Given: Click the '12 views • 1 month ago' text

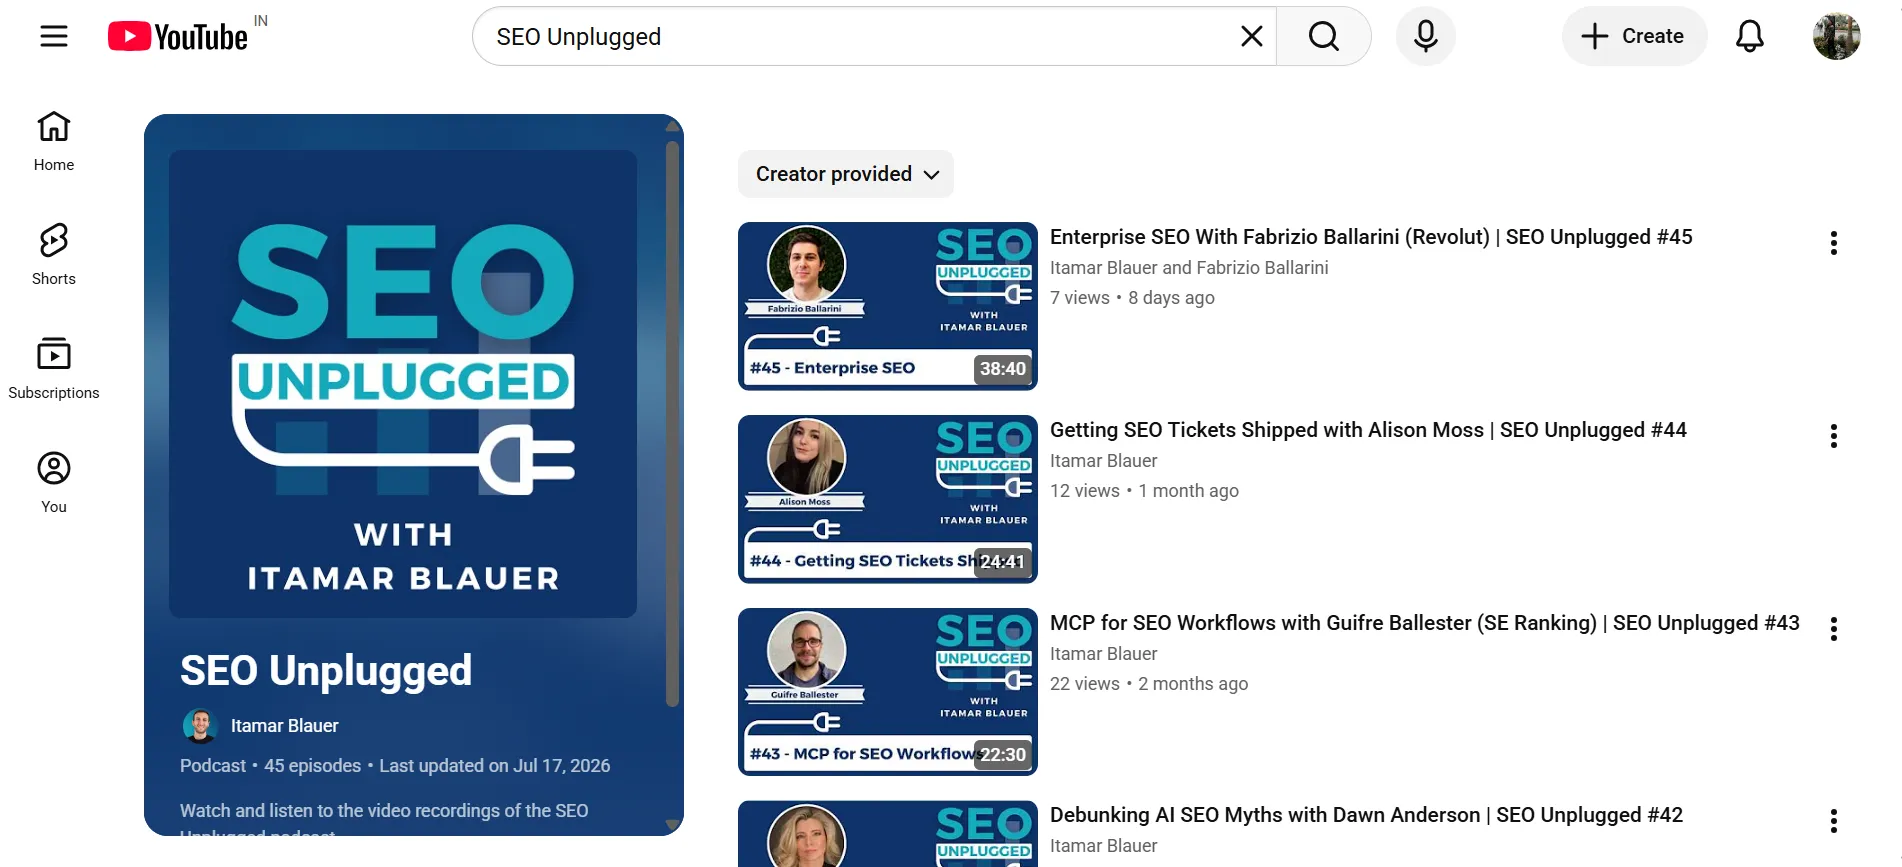Looking at the screenshot, I should point(1144,491).
